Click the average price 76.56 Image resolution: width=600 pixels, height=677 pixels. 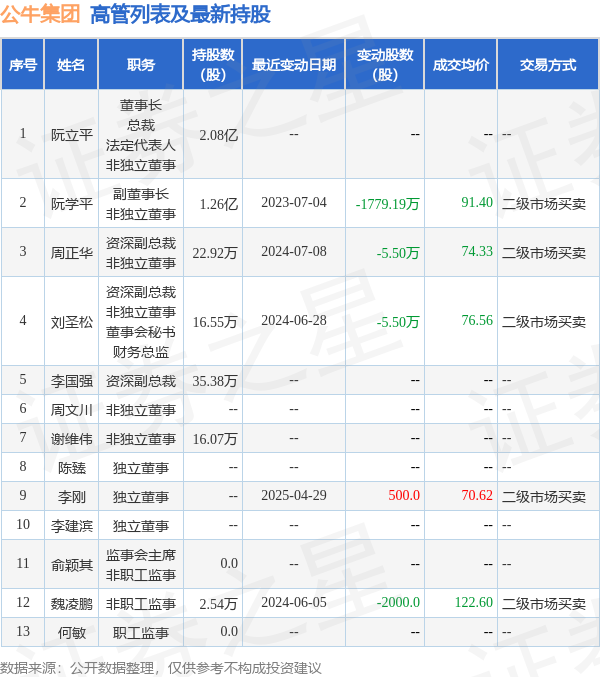click(x=477, y=320)
